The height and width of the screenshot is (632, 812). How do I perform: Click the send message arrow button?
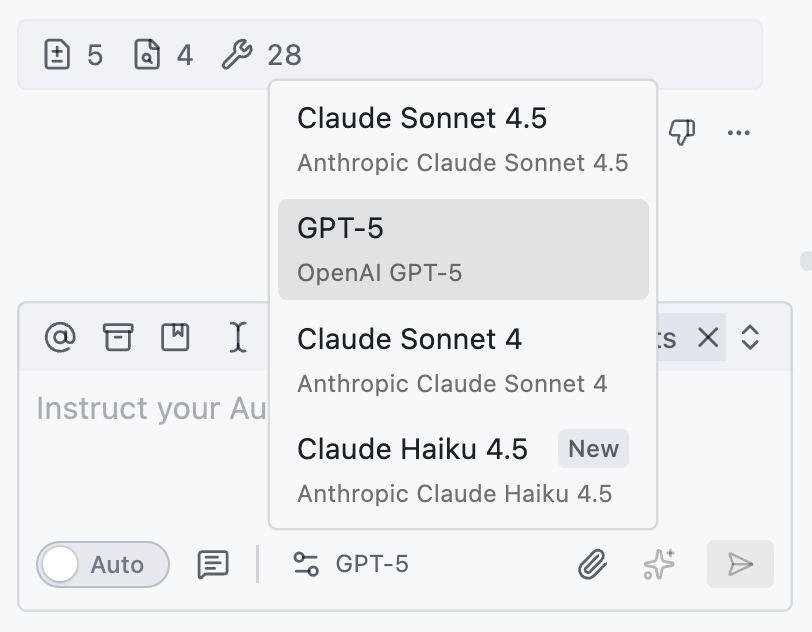pyautogui.click(x=741, y=564)
